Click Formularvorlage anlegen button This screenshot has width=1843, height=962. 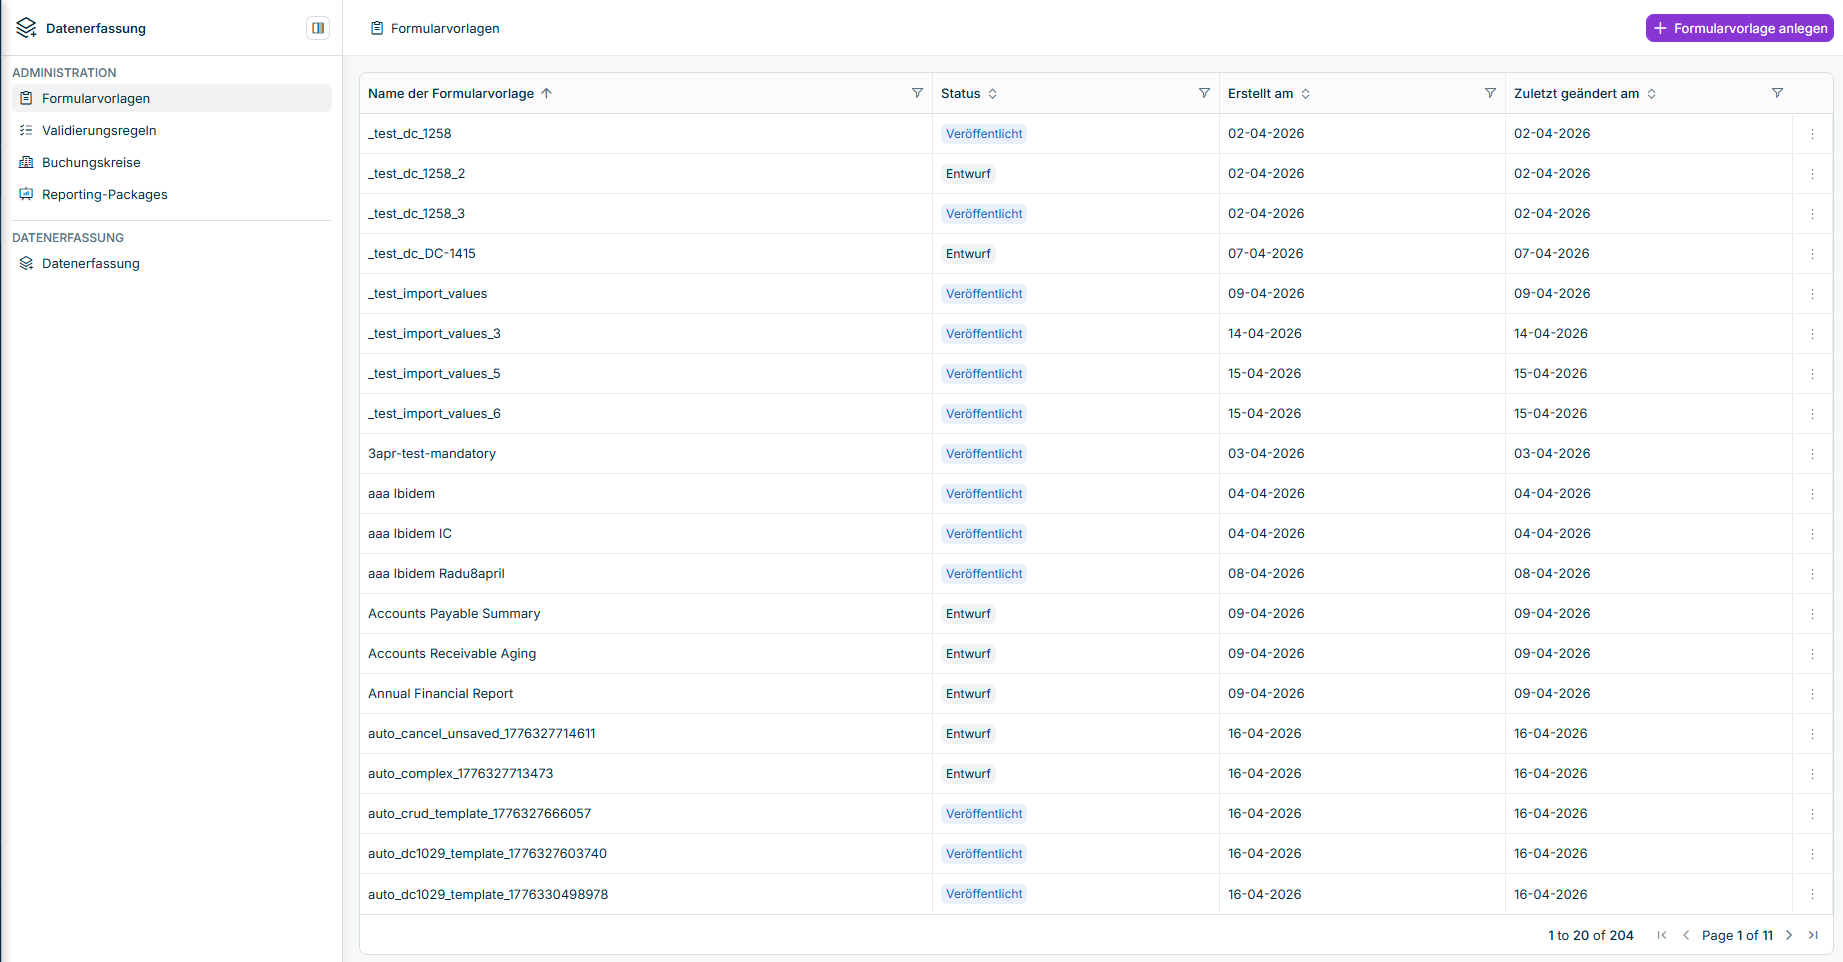point(1739,28)
